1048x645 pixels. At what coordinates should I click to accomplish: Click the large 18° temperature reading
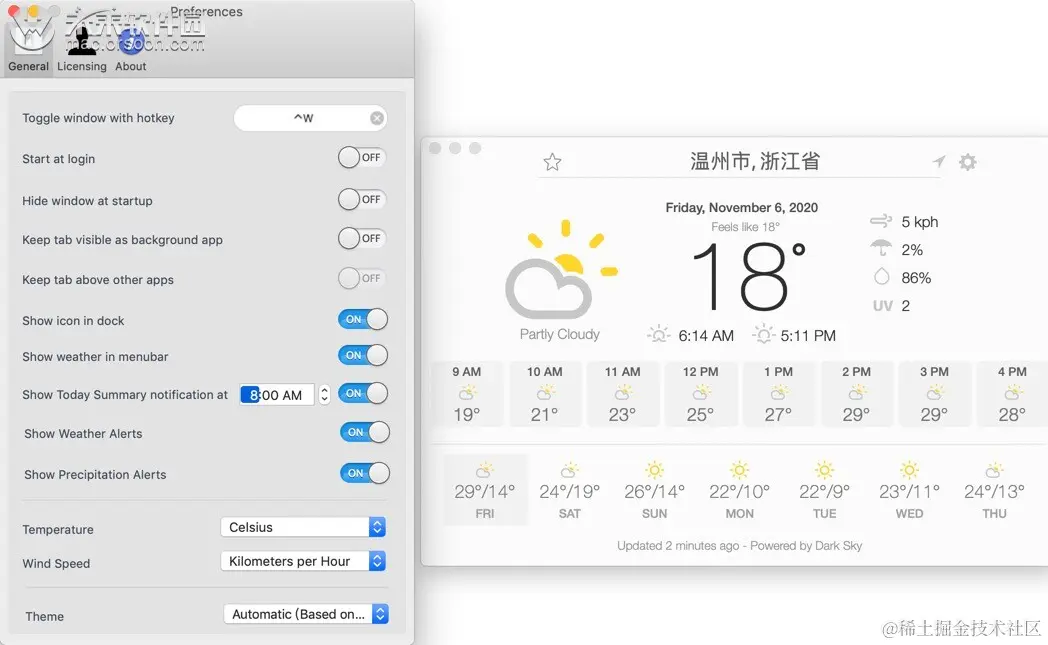click(749, 276)
